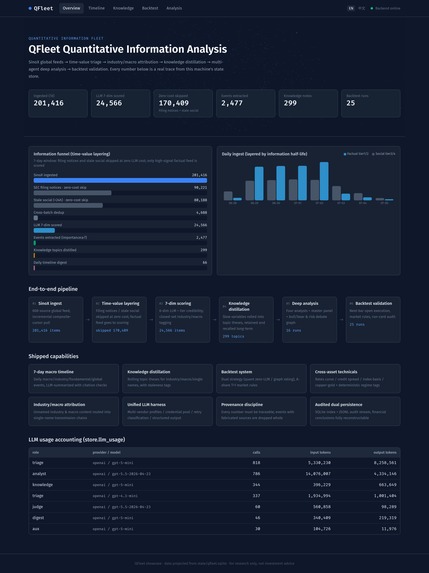Select the Audited dual persistence card
The width and height of the screenshot is (429, 573).
coord(355,411)
